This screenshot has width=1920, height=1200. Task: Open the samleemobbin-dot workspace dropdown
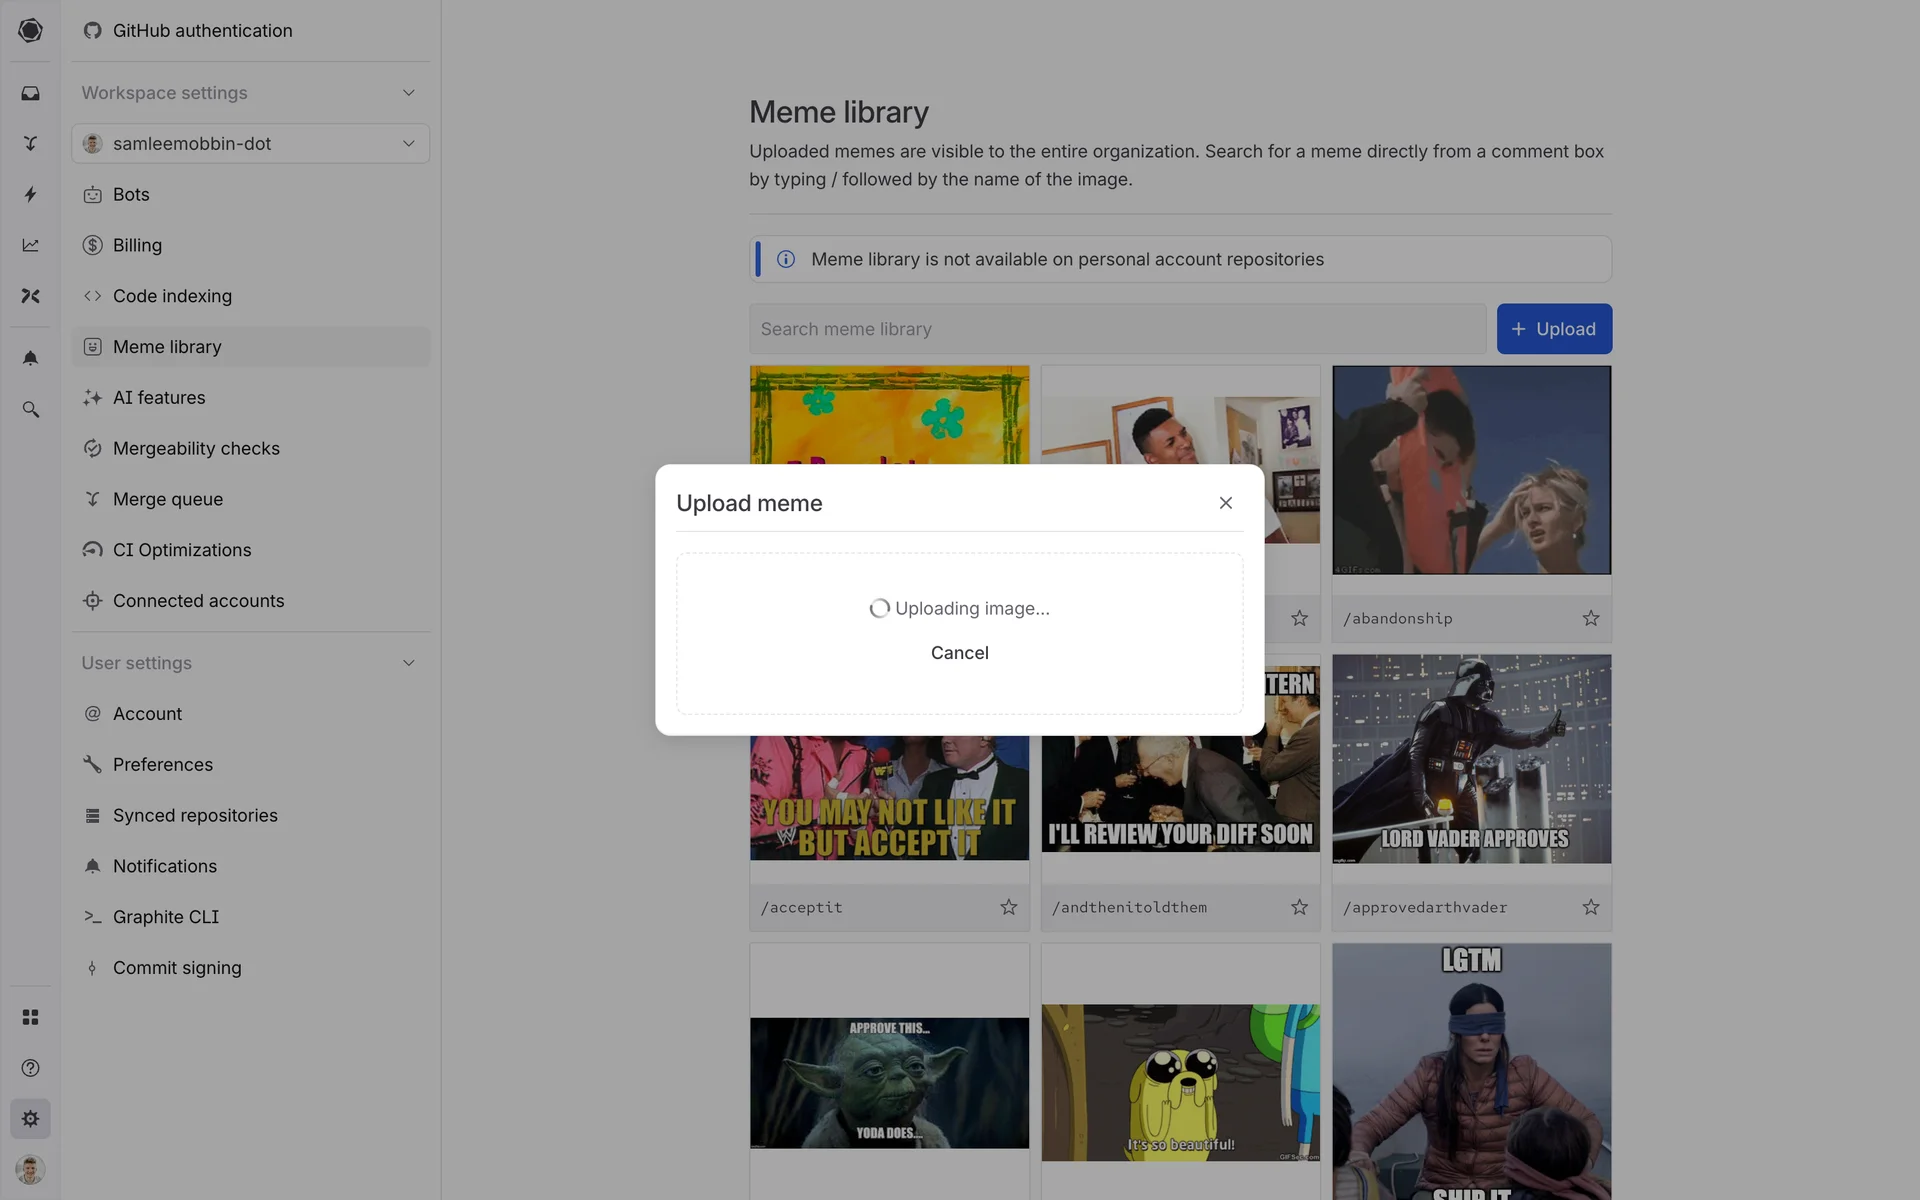tap(250, 144)
